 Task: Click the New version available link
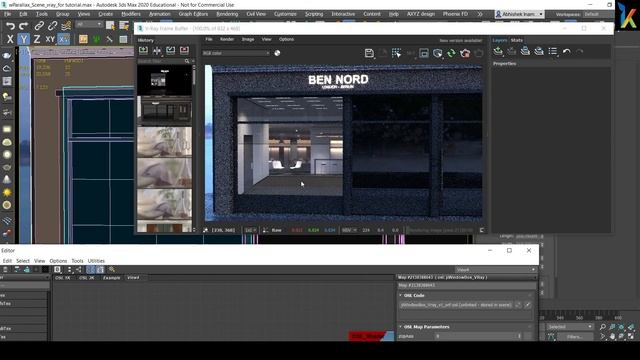pyautogui.click(x=460, y=40)
